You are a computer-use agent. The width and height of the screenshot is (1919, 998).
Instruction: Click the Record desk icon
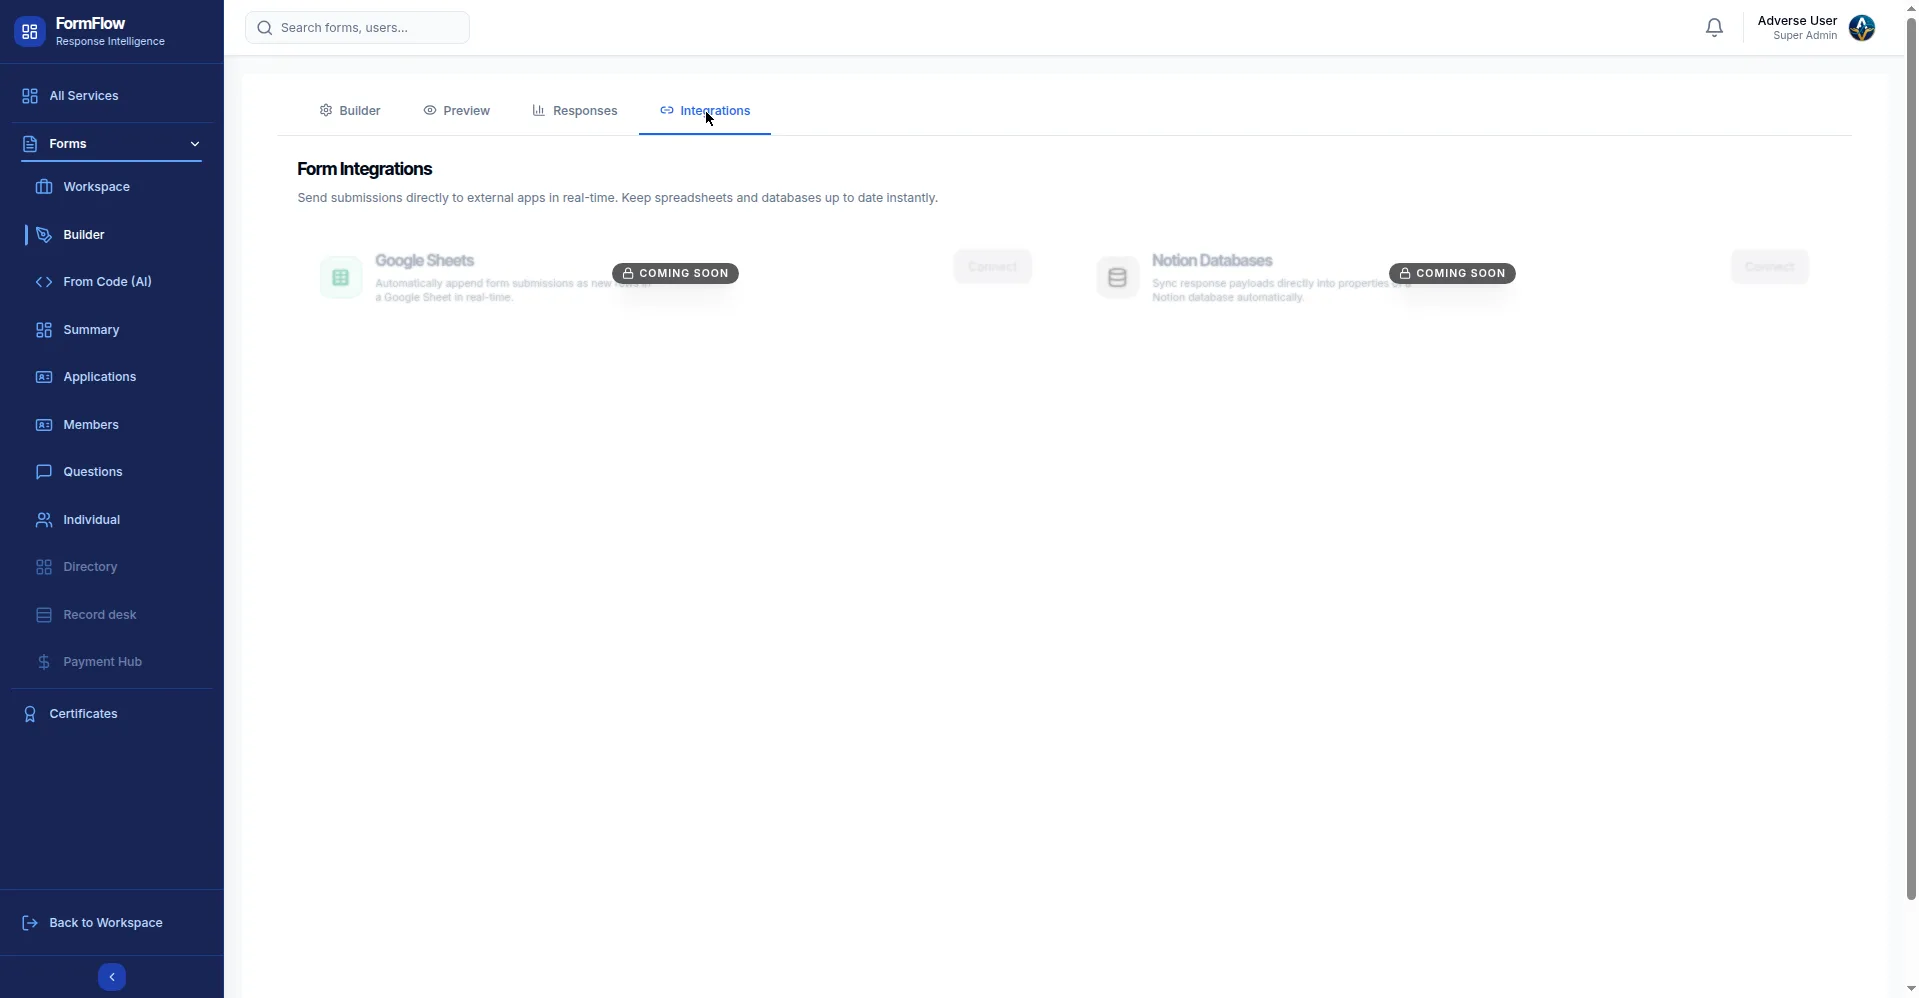[x=44, y=615]
